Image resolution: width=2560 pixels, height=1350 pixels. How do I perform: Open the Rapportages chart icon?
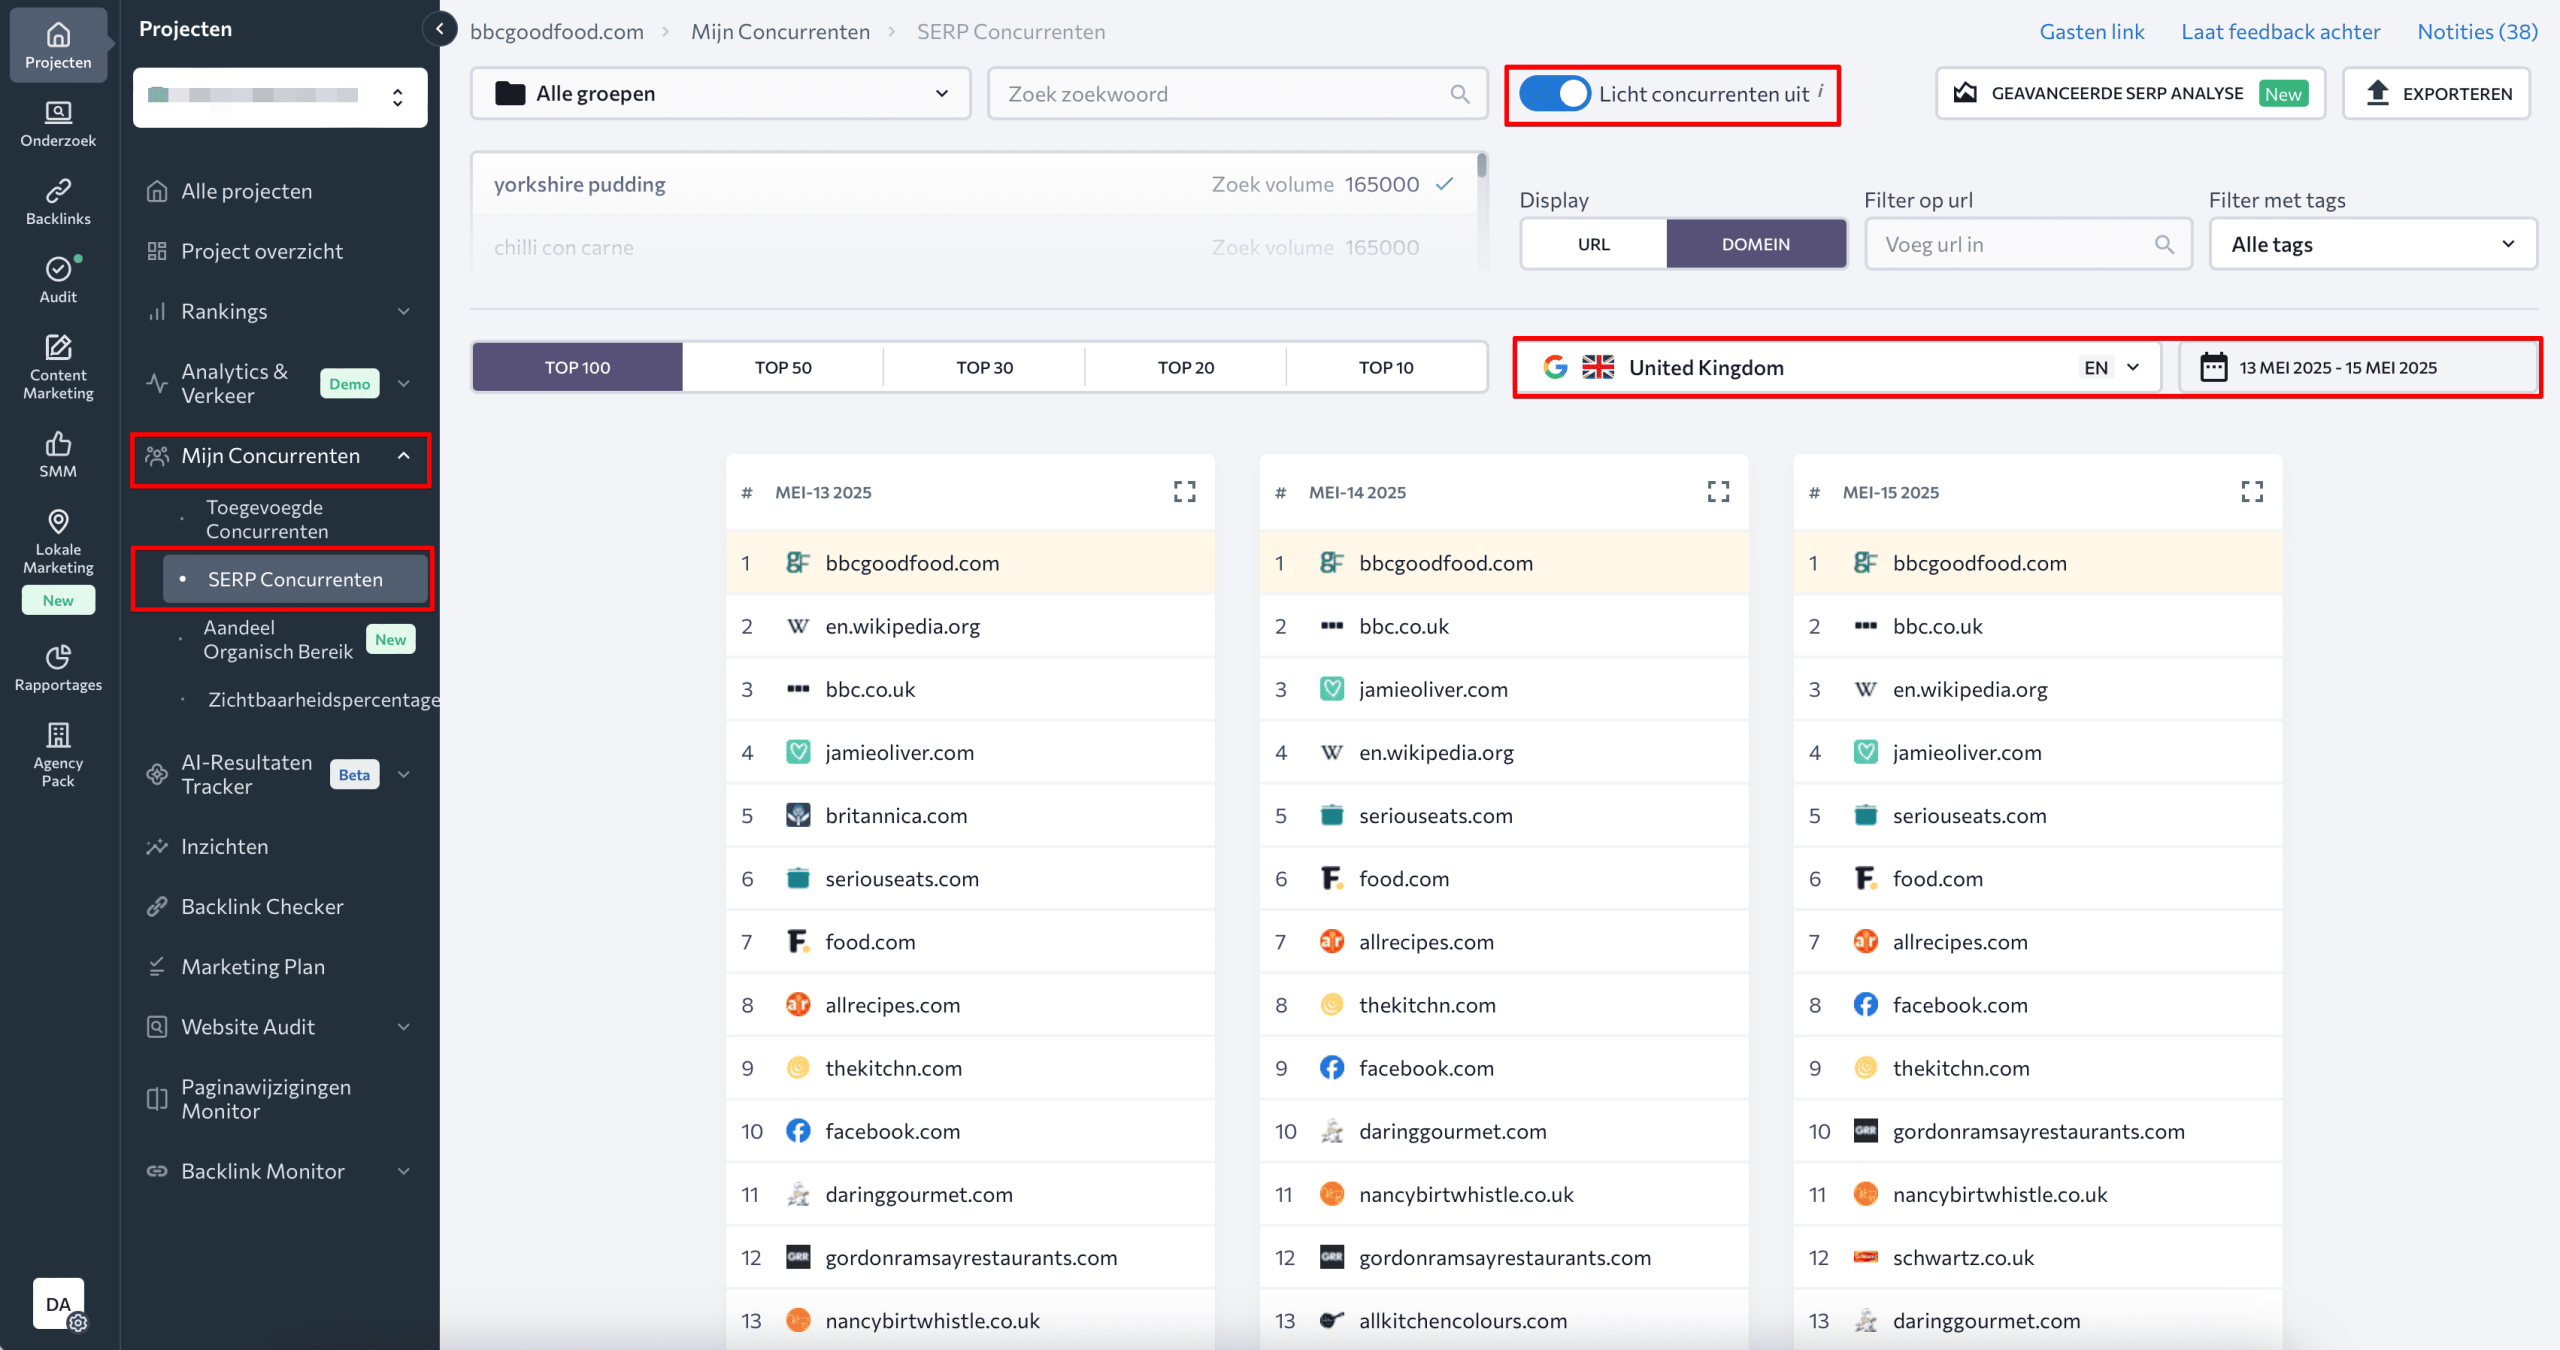click(x=58, y=667)
